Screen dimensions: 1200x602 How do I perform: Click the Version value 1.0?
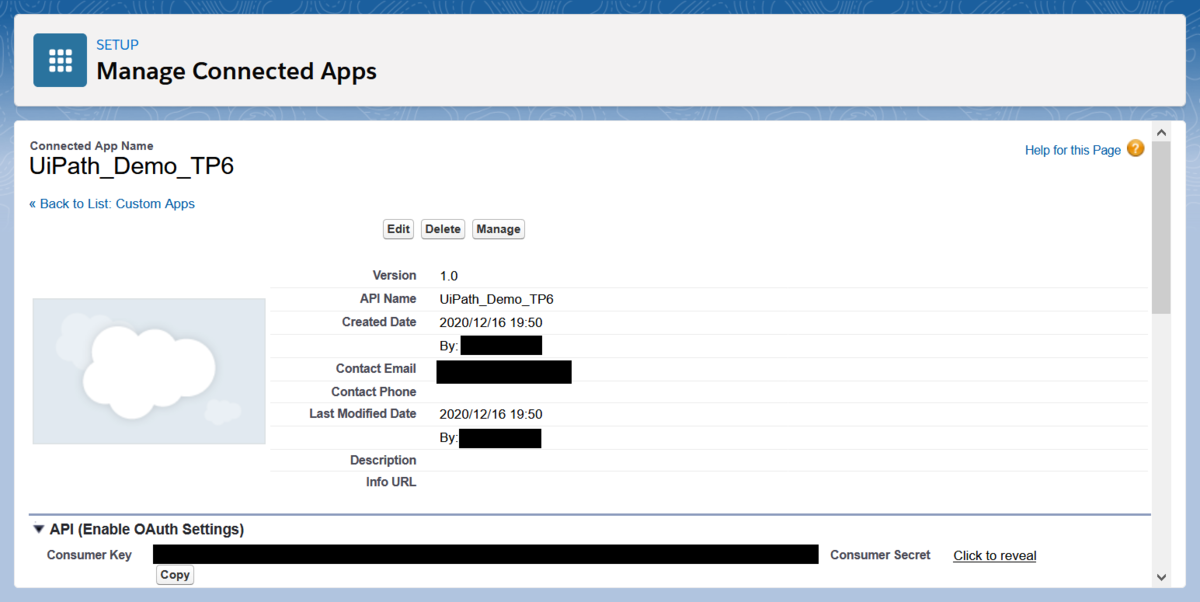pyautogui.click(x=449, y=275)
